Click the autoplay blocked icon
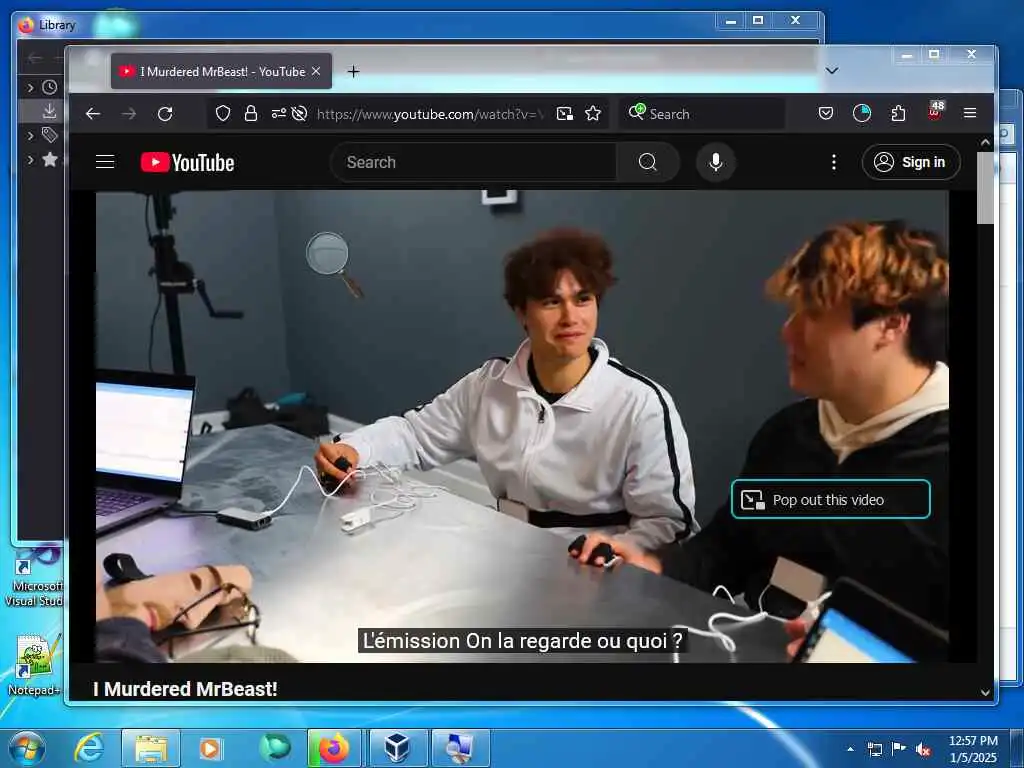 [x=299, y=114]
